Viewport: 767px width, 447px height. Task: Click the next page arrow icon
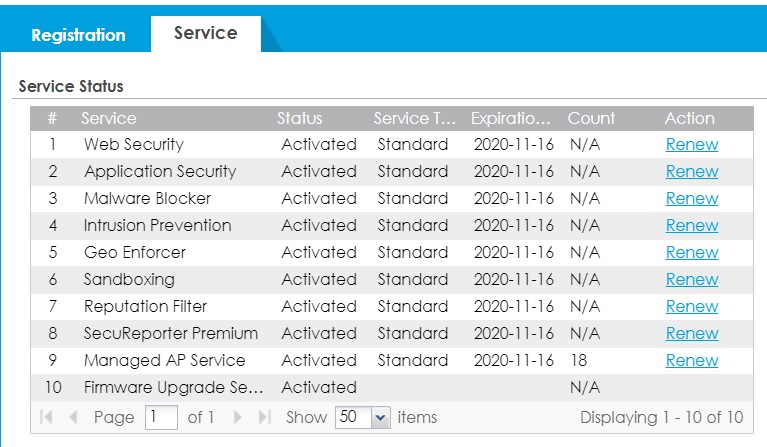click(237, 417)
